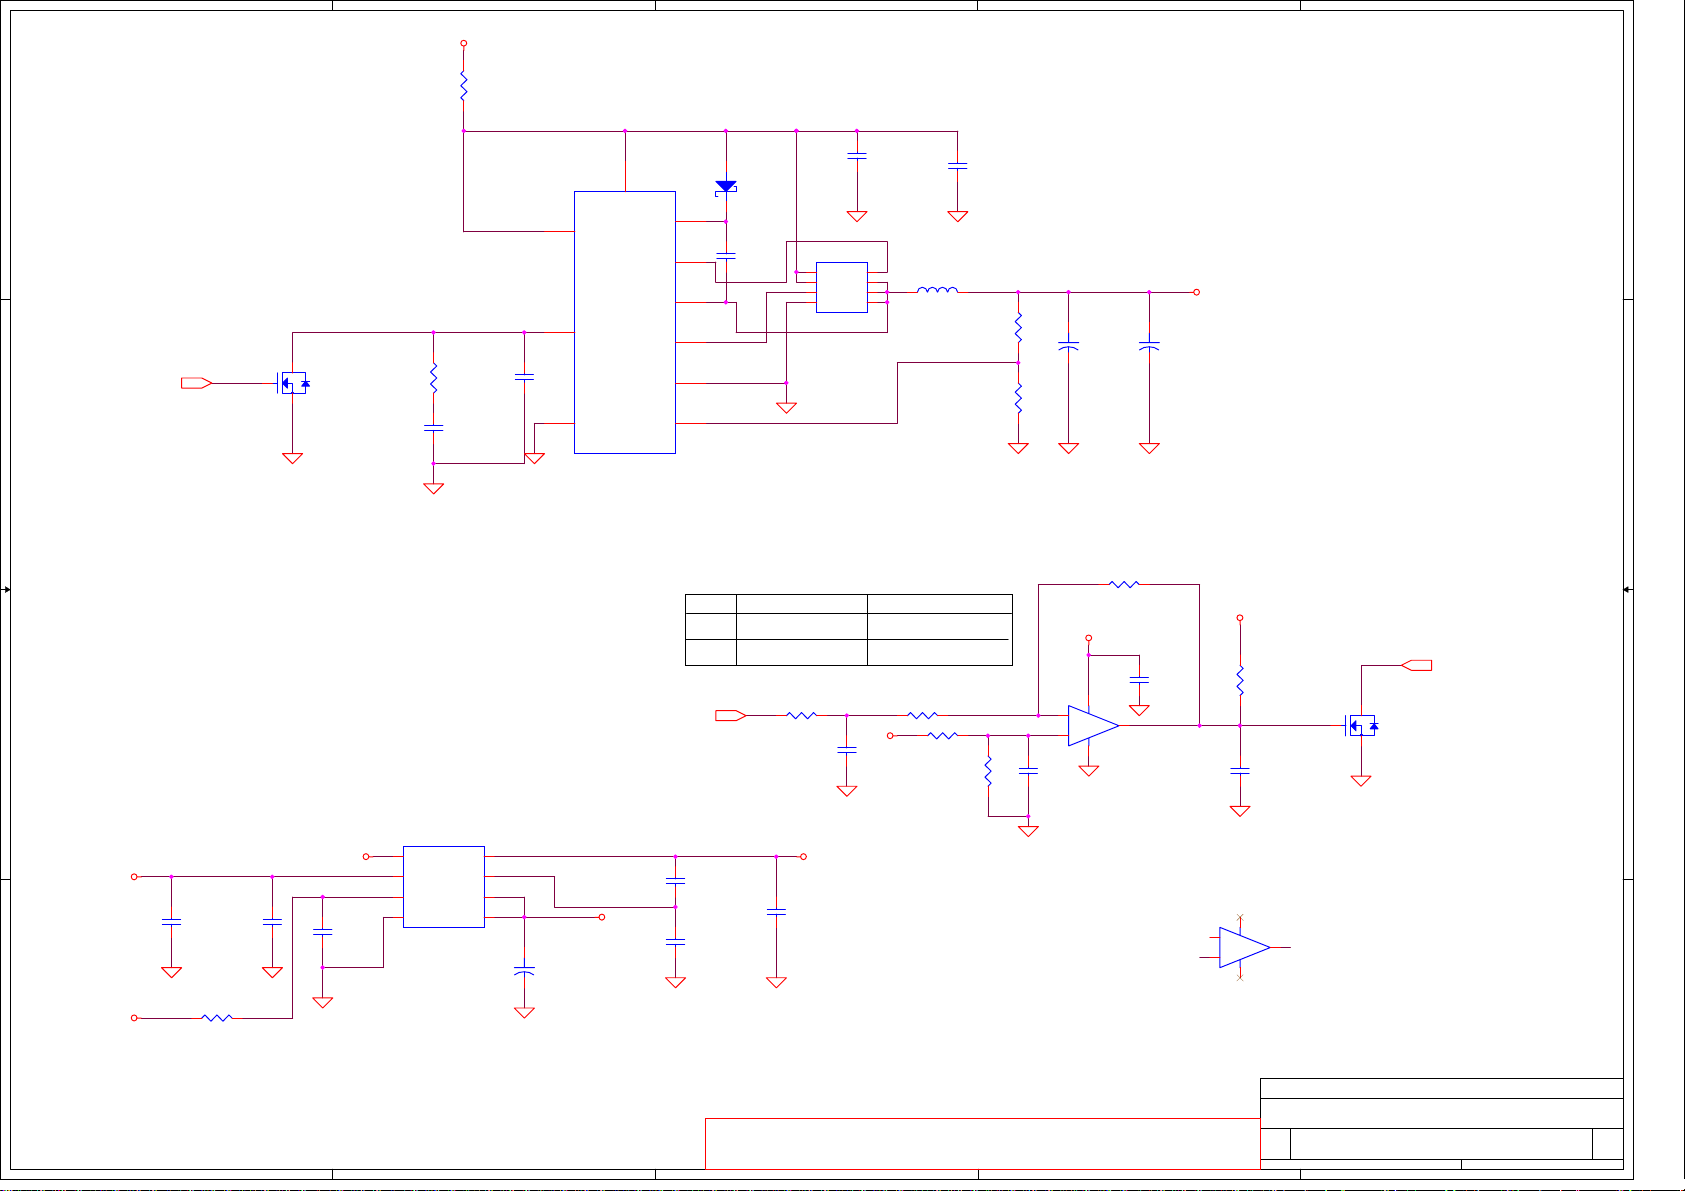Screen dimensions: 1685x1191
Task: Select the regulator IC block at lower left
Action: tap(444, 887)
